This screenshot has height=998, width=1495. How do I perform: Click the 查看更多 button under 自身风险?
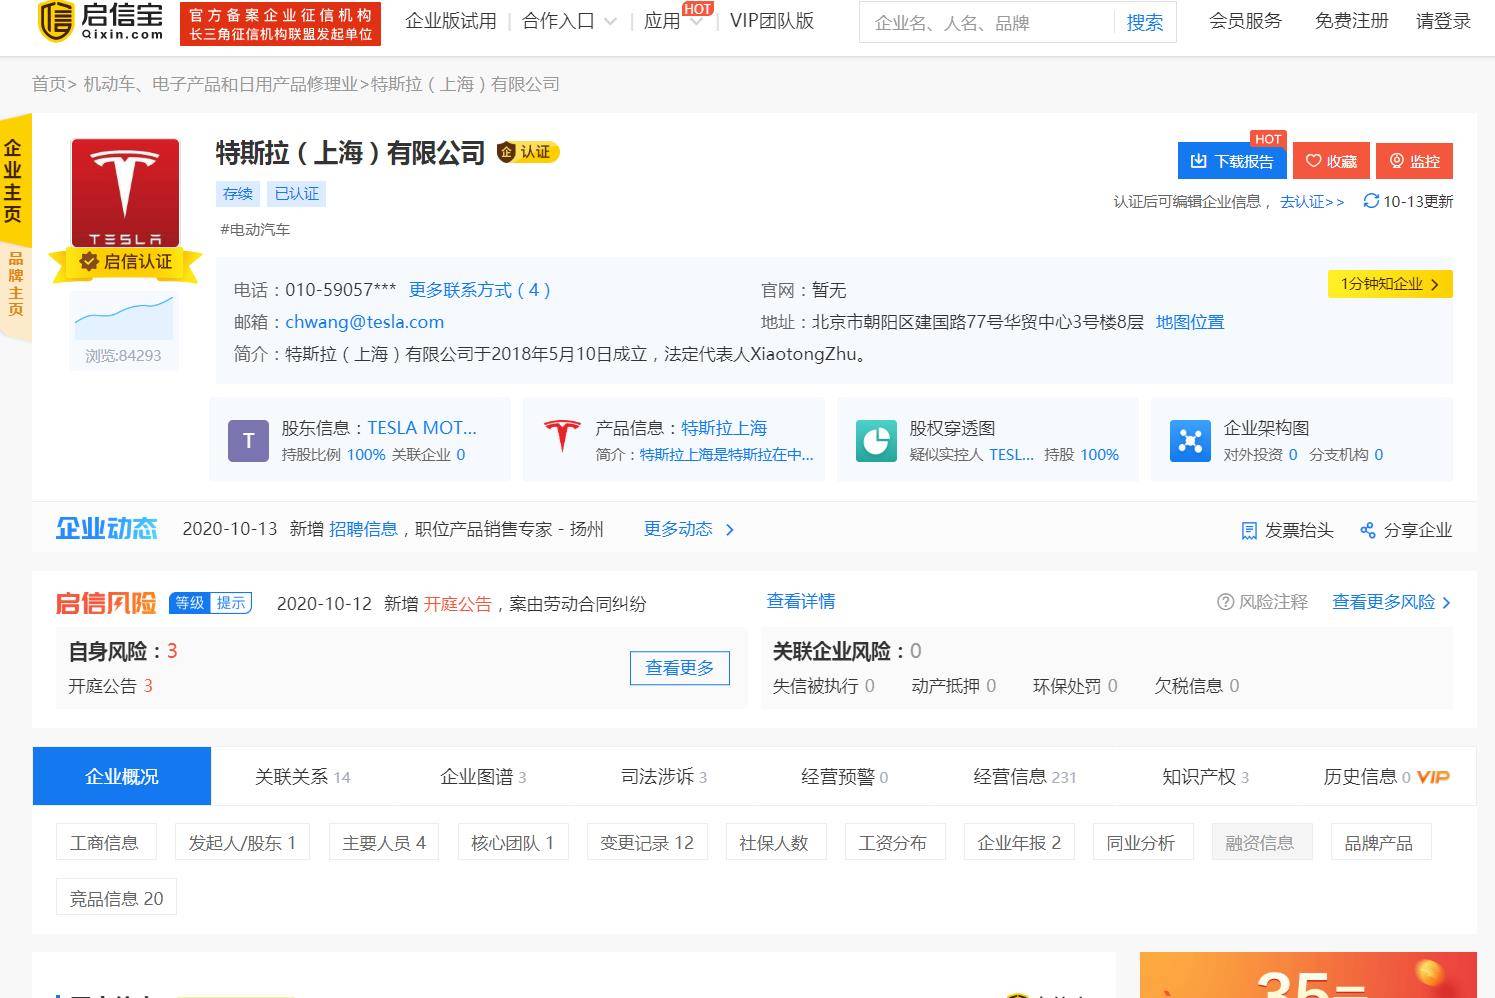[680, 668]
